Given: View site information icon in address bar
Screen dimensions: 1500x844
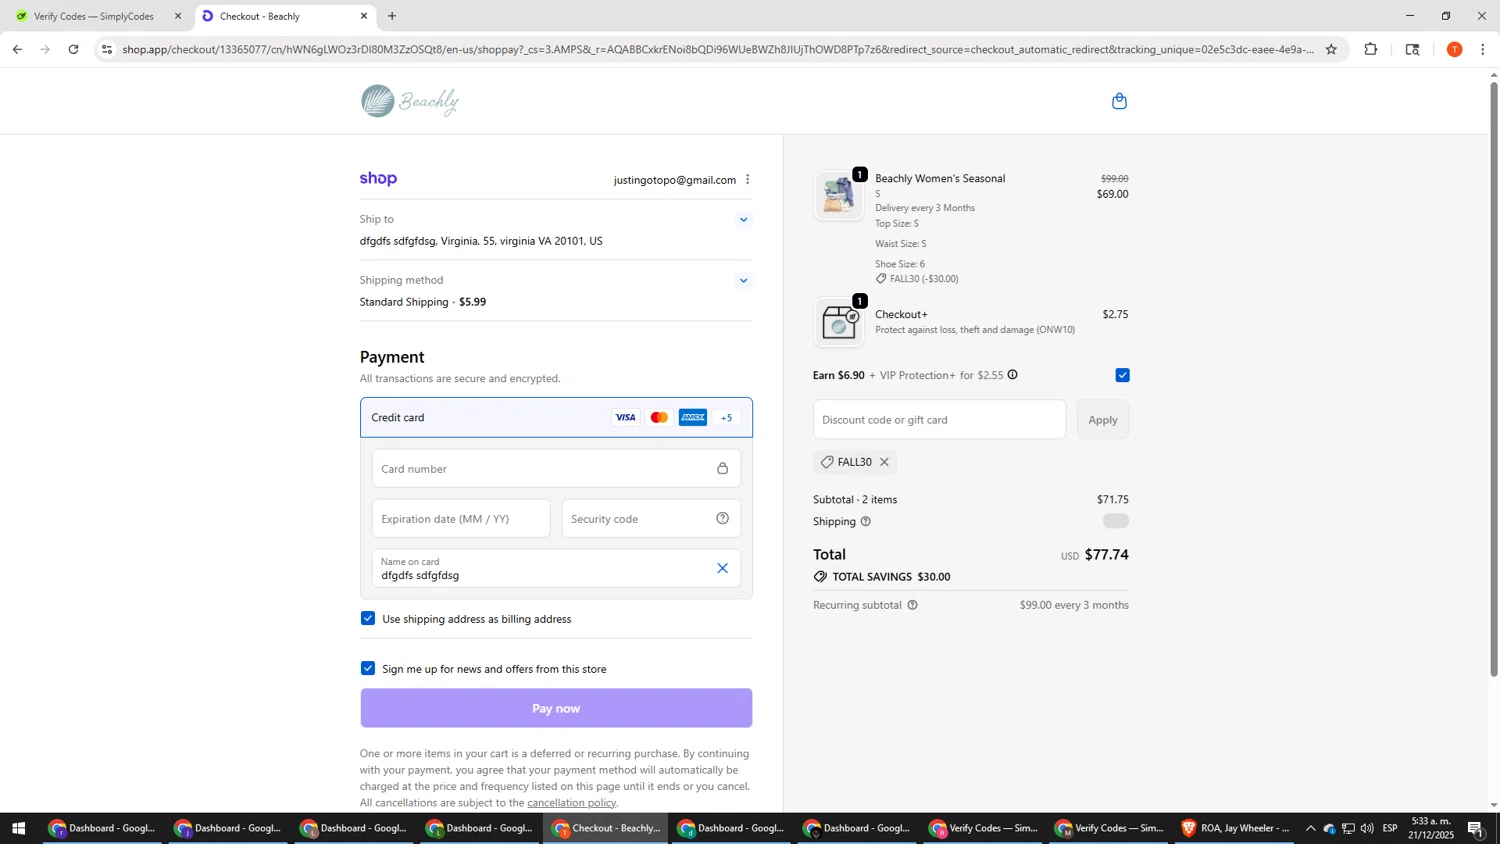Looking at the screenshot, I should pyautogui.click(x=108, y=49).
